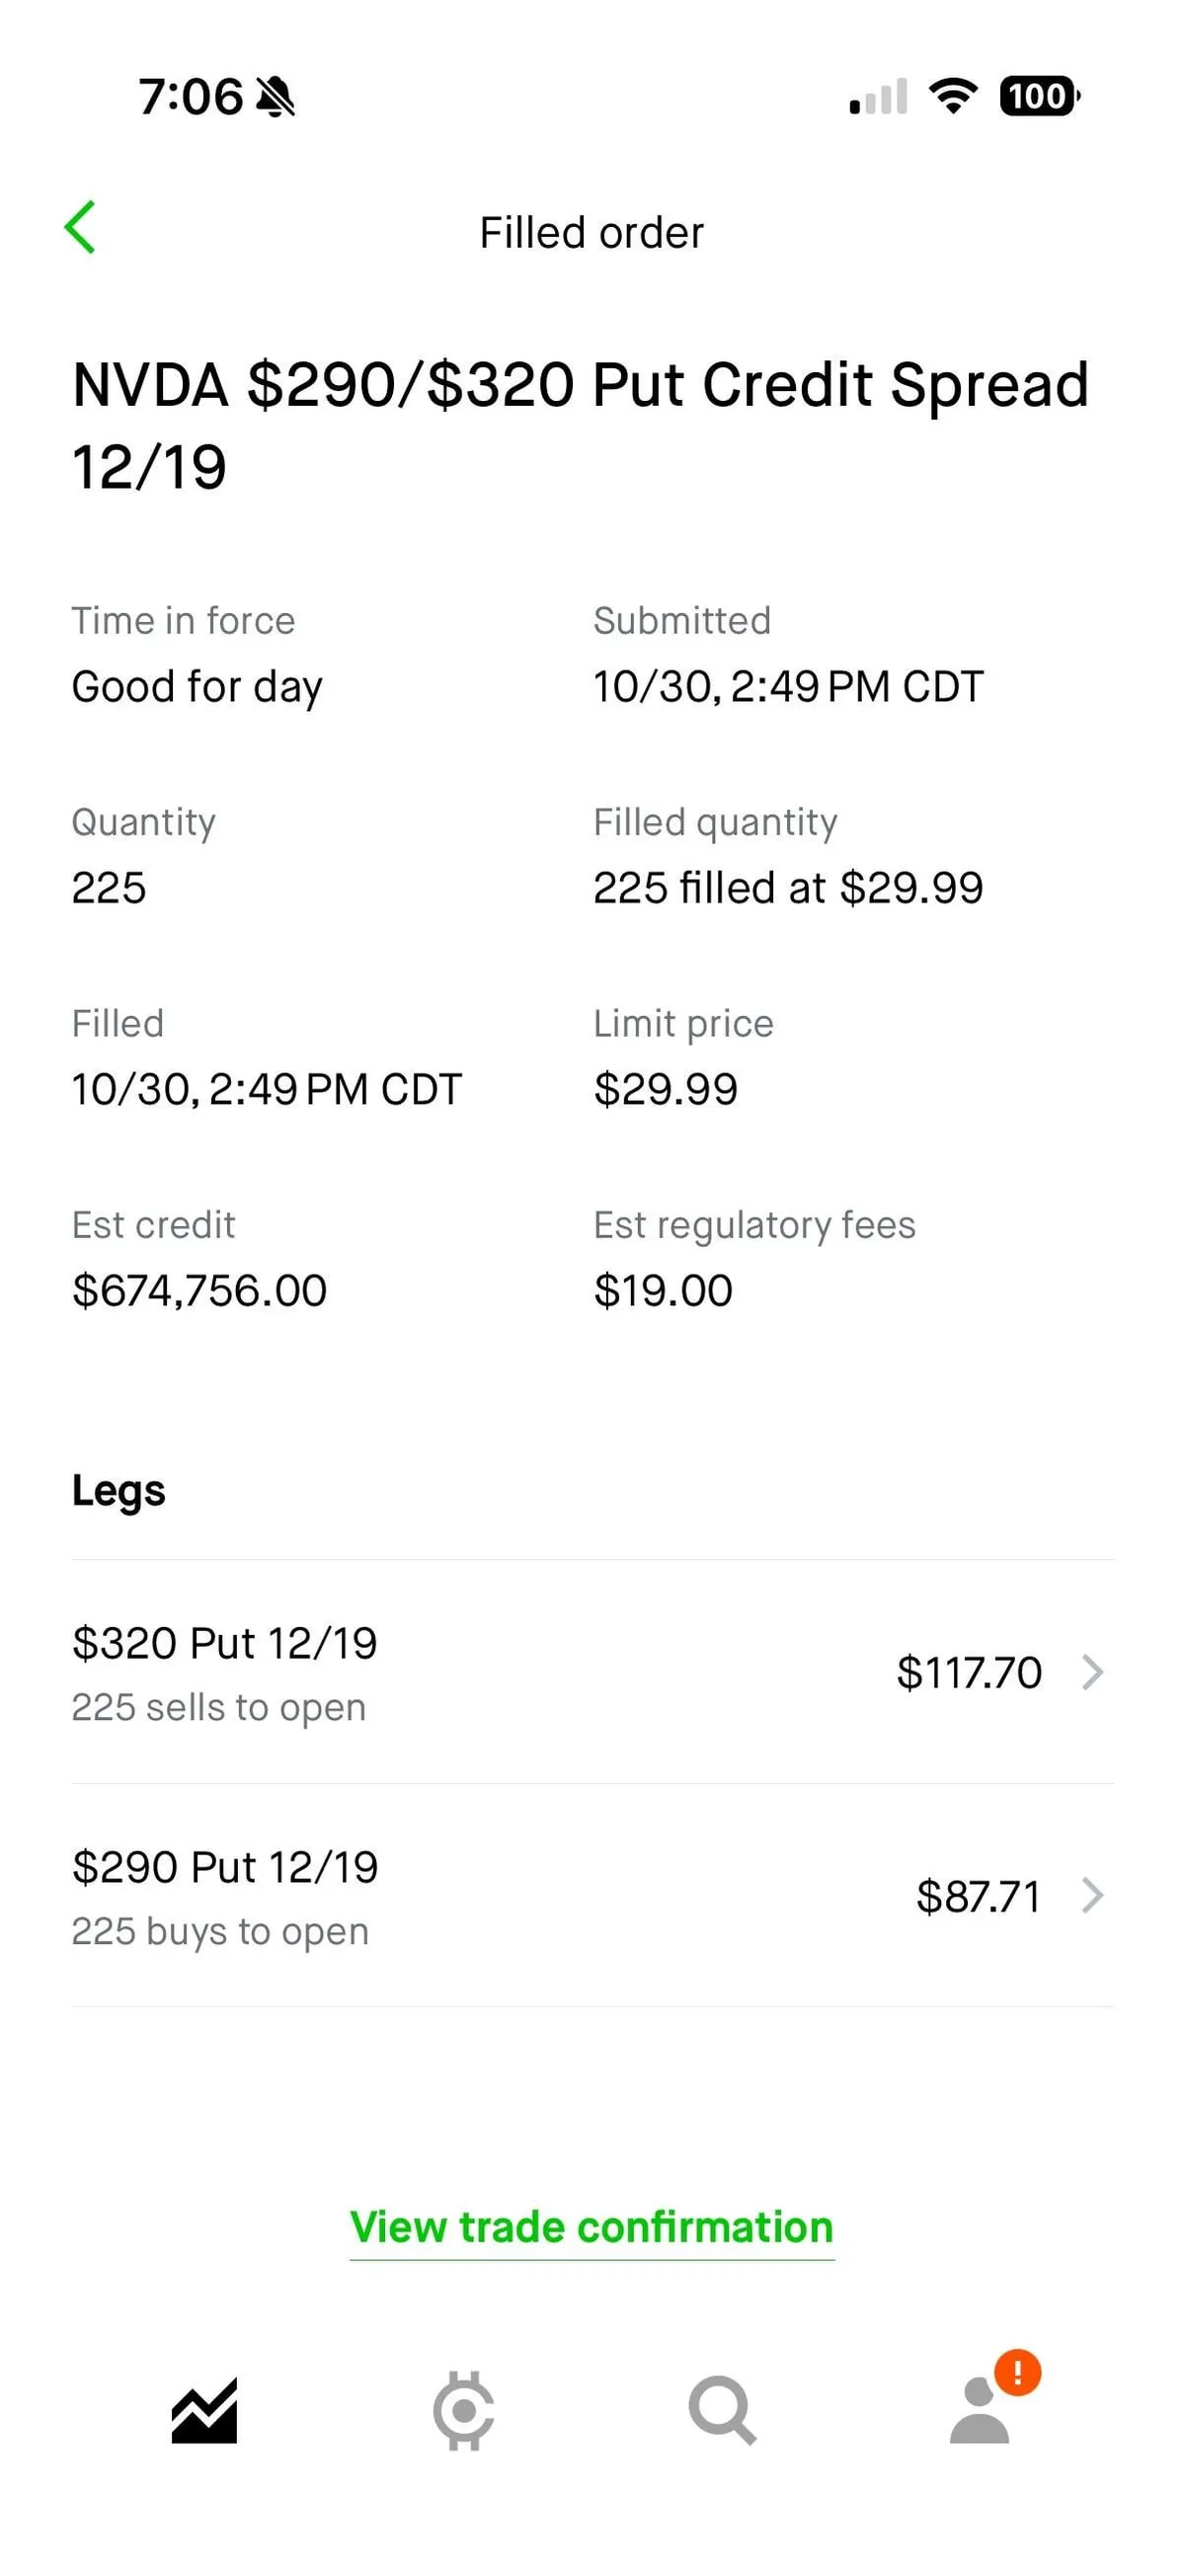View trade confirmation link
This screenshot has width=1185, height=2576.
(592, 2227)
